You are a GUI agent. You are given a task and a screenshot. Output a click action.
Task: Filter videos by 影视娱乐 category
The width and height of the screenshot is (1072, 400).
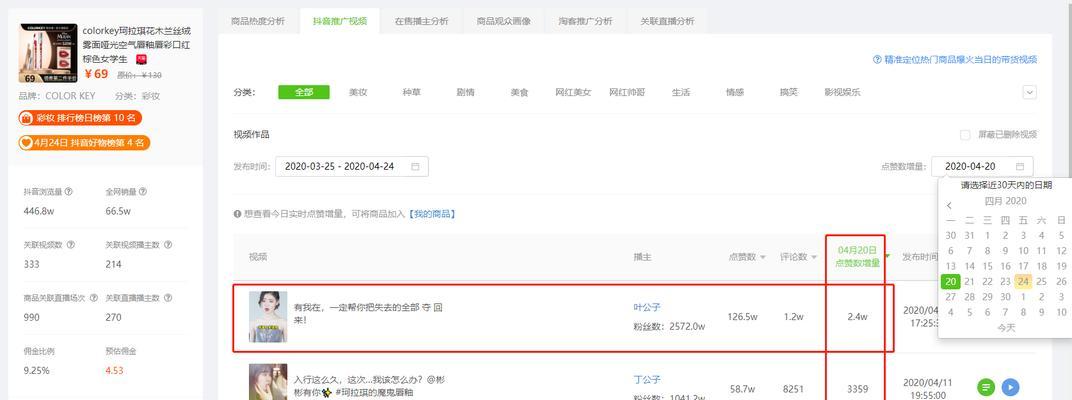click(842, 92)
